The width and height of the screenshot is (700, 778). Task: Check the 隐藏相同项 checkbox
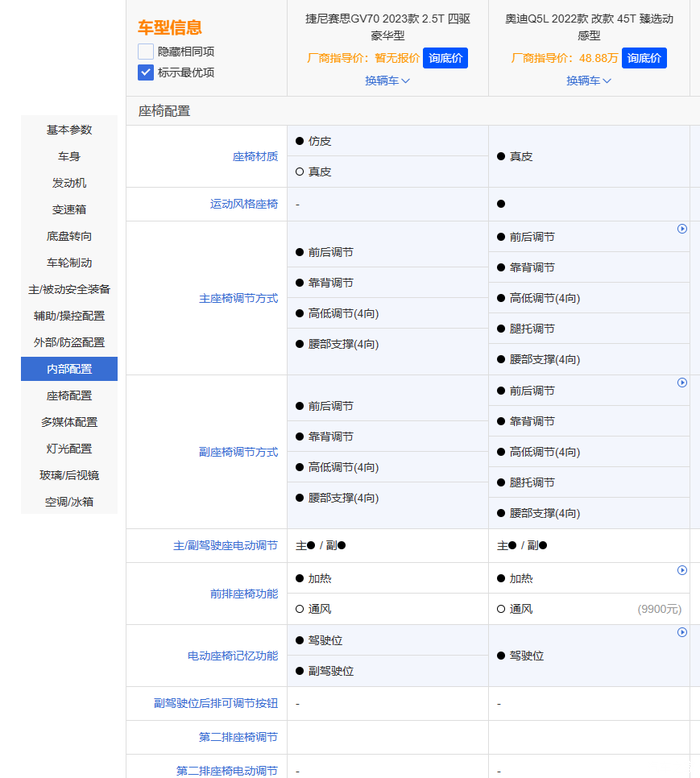pyautogui.click(x=146, y=51)
